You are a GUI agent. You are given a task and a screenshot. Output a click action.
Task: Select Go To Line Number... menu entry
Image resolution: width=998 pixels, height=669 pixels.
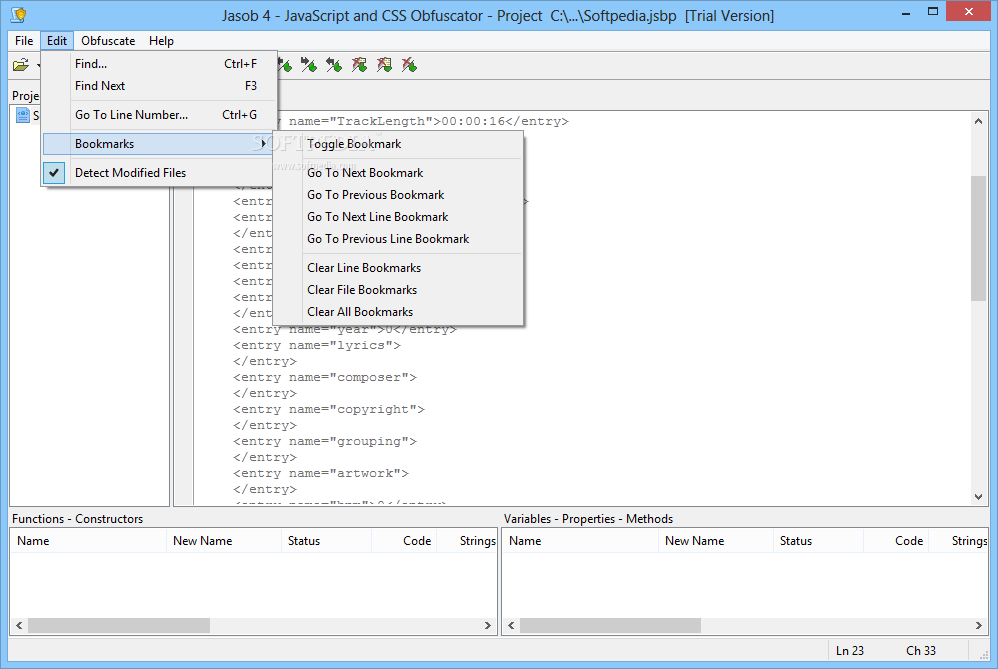pyautogui.click(x=160, y=115)
